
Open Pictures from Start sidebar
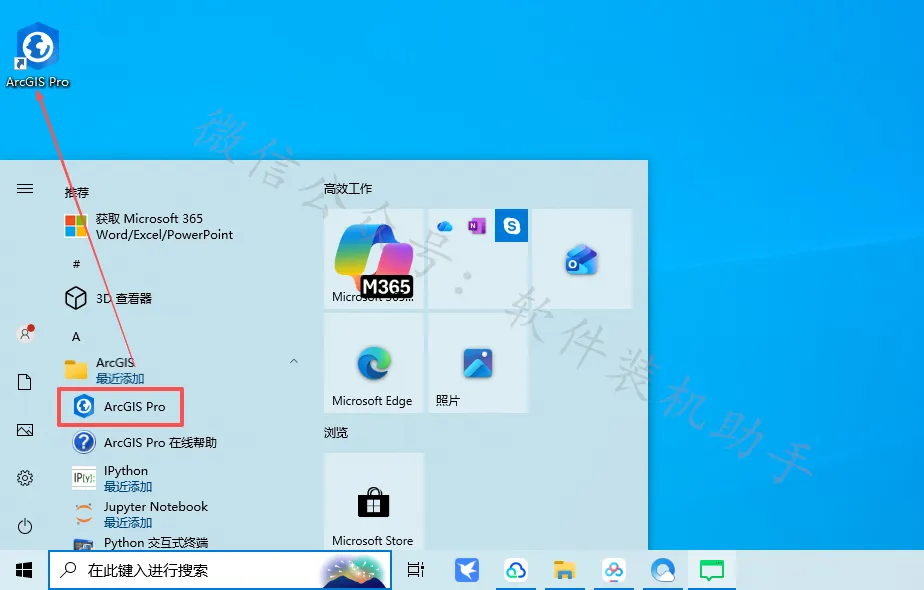(x=25, y=430)
